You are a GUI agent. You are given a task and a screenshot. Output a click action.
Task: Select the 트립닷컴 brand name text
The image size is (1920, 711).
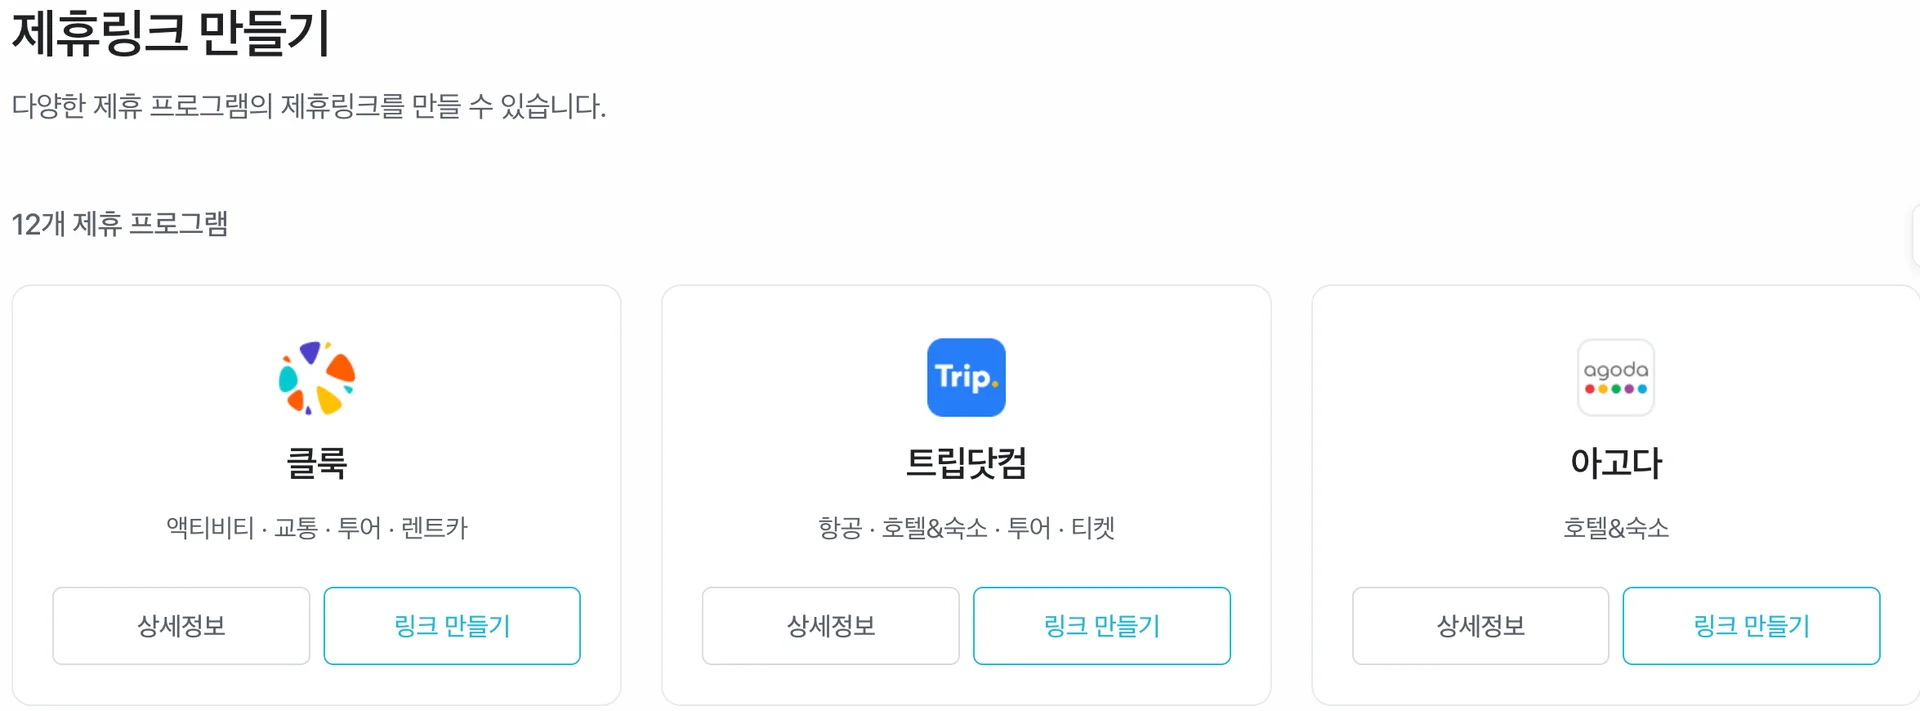(x=965, y=463)
